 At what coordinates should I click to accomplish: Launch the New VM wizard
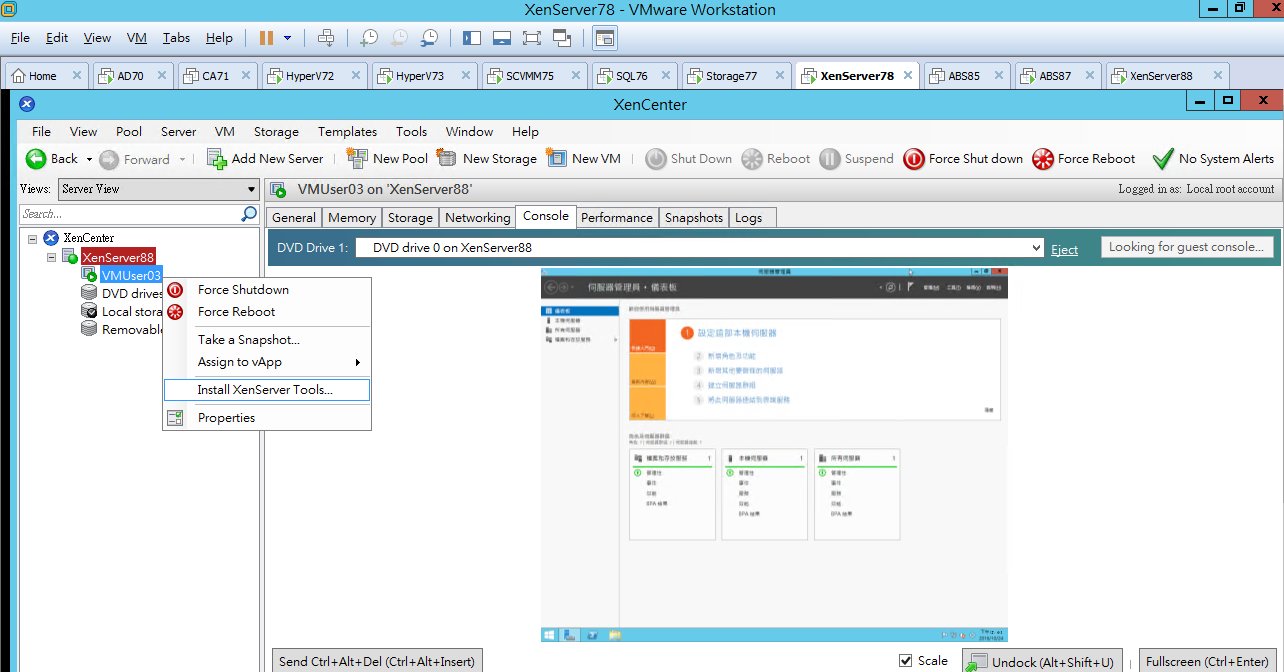click(584, 159)
